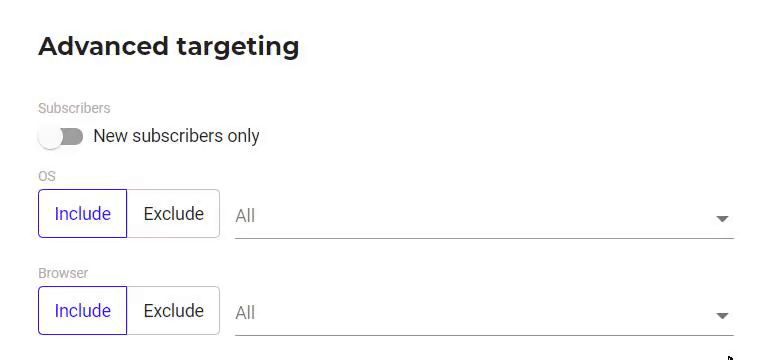Click the OS section label
The height and width of the screenshot is (360, 766).
46,176
